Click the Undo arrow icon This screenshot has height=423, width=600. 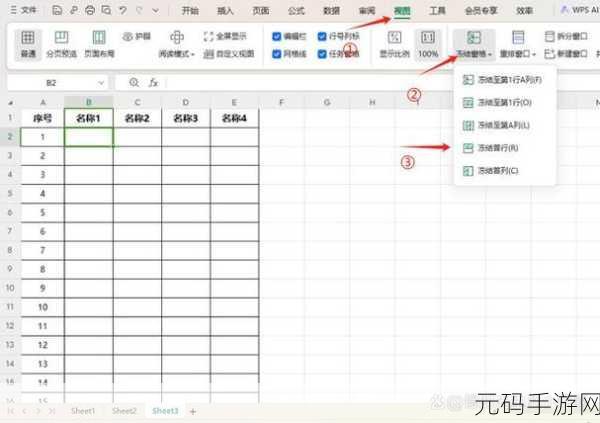click(122, 10)
